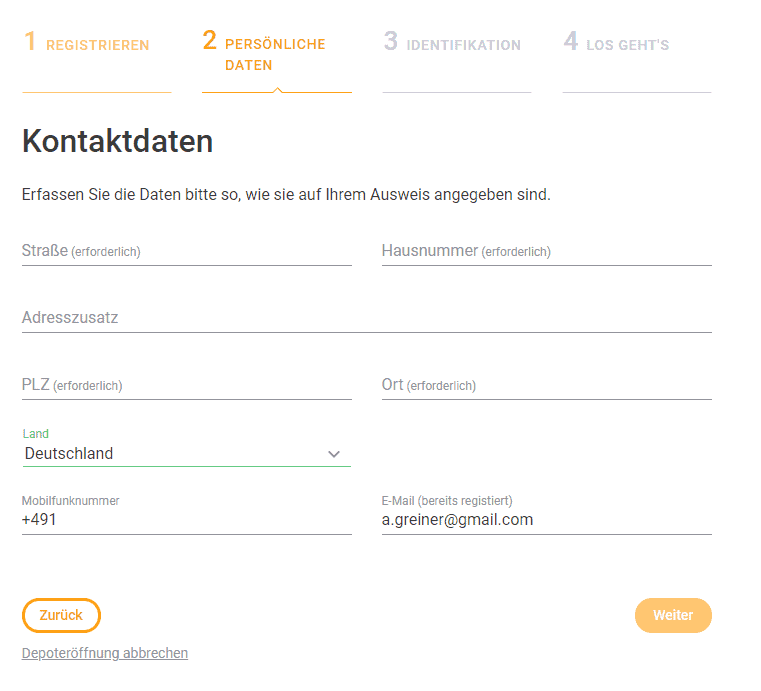This screenshot has height=691, width=761.
Task: Click the step number 1 icon
Action: tap(30, 41)
